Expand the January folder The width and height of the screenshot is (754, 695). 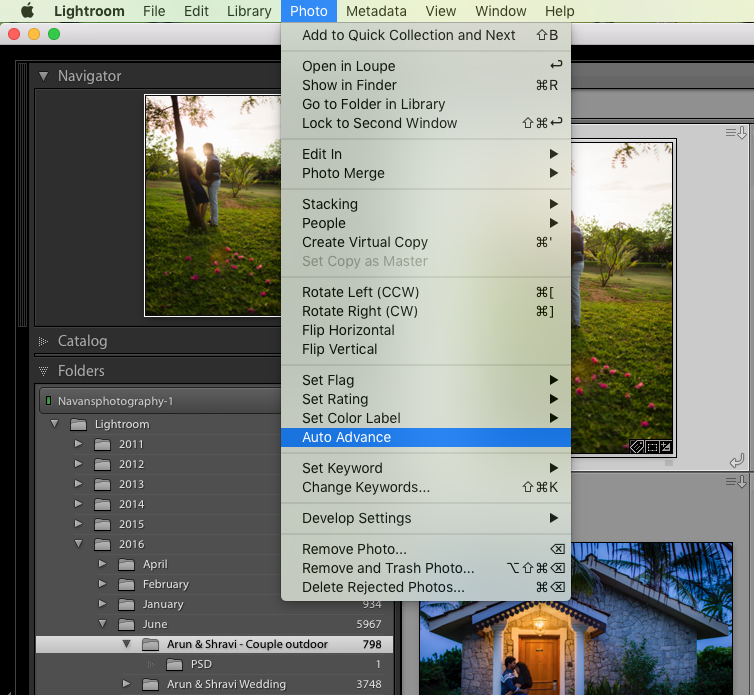click(102, 603)
